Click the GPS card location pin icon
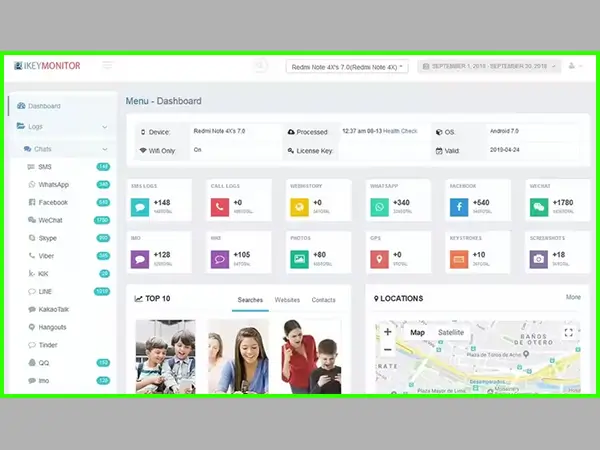Image resolution: width=600 pixels, height=450 pixels. coord(379,259)
